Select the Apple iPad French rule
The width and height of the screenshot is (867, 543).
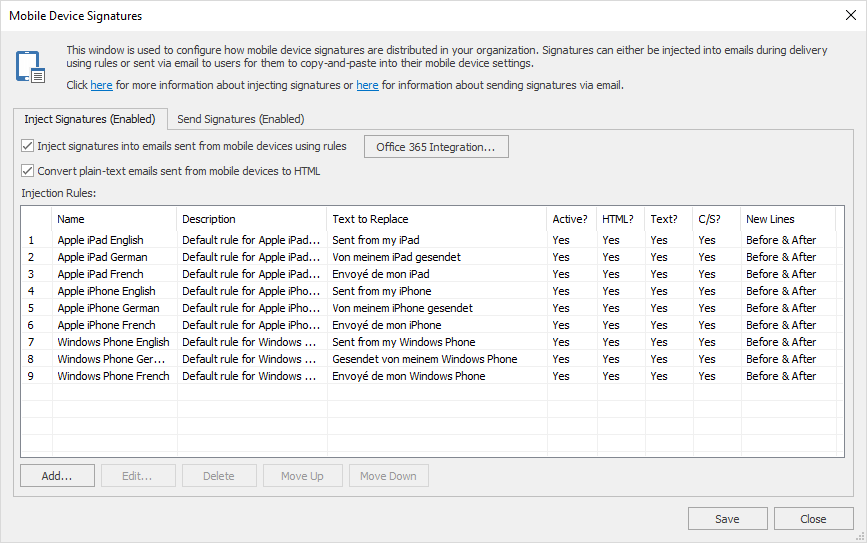pyautogui.click(x=100, y=274)
